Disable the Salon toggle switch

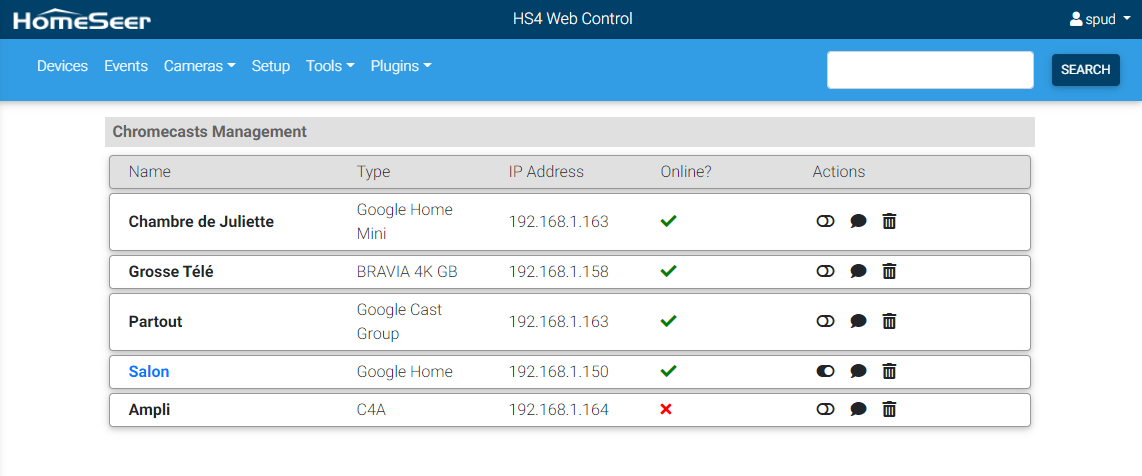(825, 372)
